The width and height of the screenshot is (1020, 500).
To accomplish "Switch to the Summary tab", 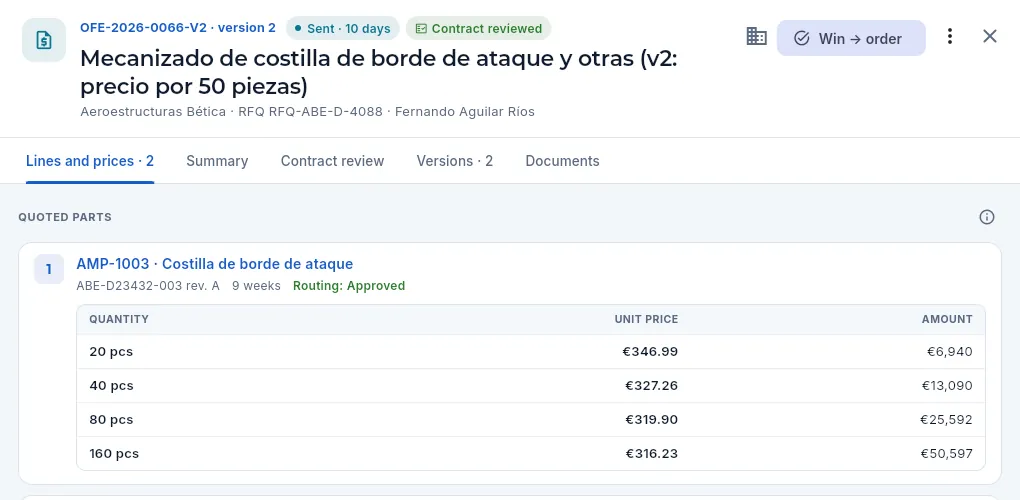I will (x=217, y=161).
